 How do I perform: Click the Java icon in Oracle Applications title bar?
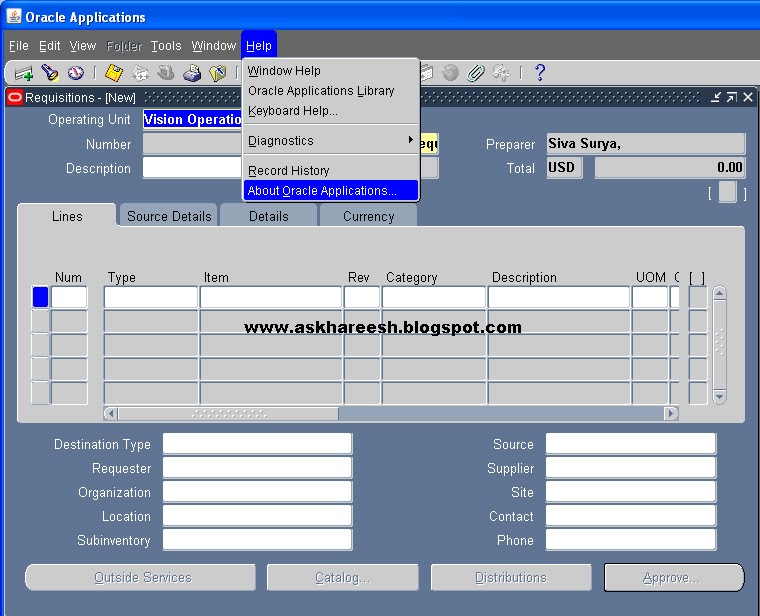[x=14, y=16]
